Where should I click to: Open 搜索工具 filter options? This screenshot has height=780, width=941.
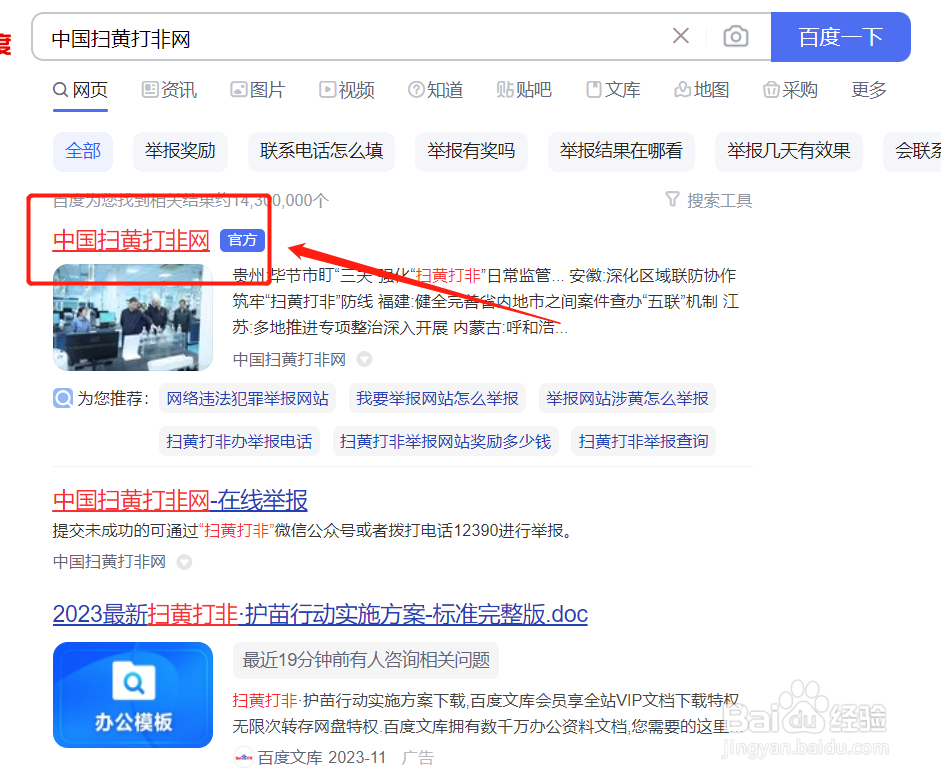pyautogui.click(x=709, y=200)
